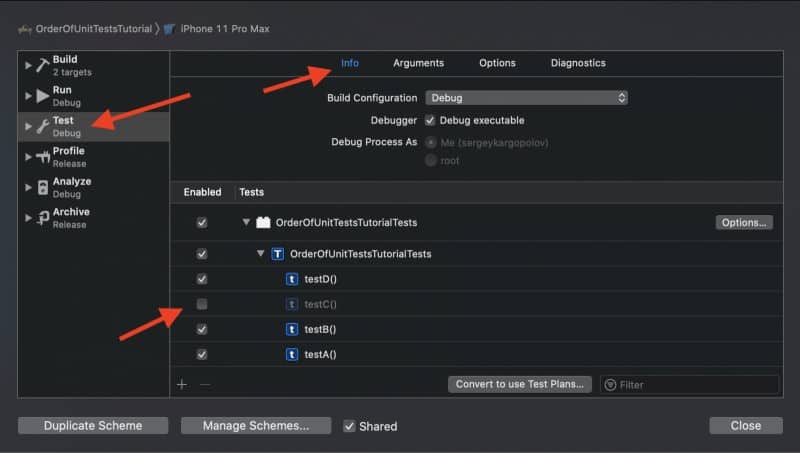Enable the testC() checkbox

pos(202,304)
